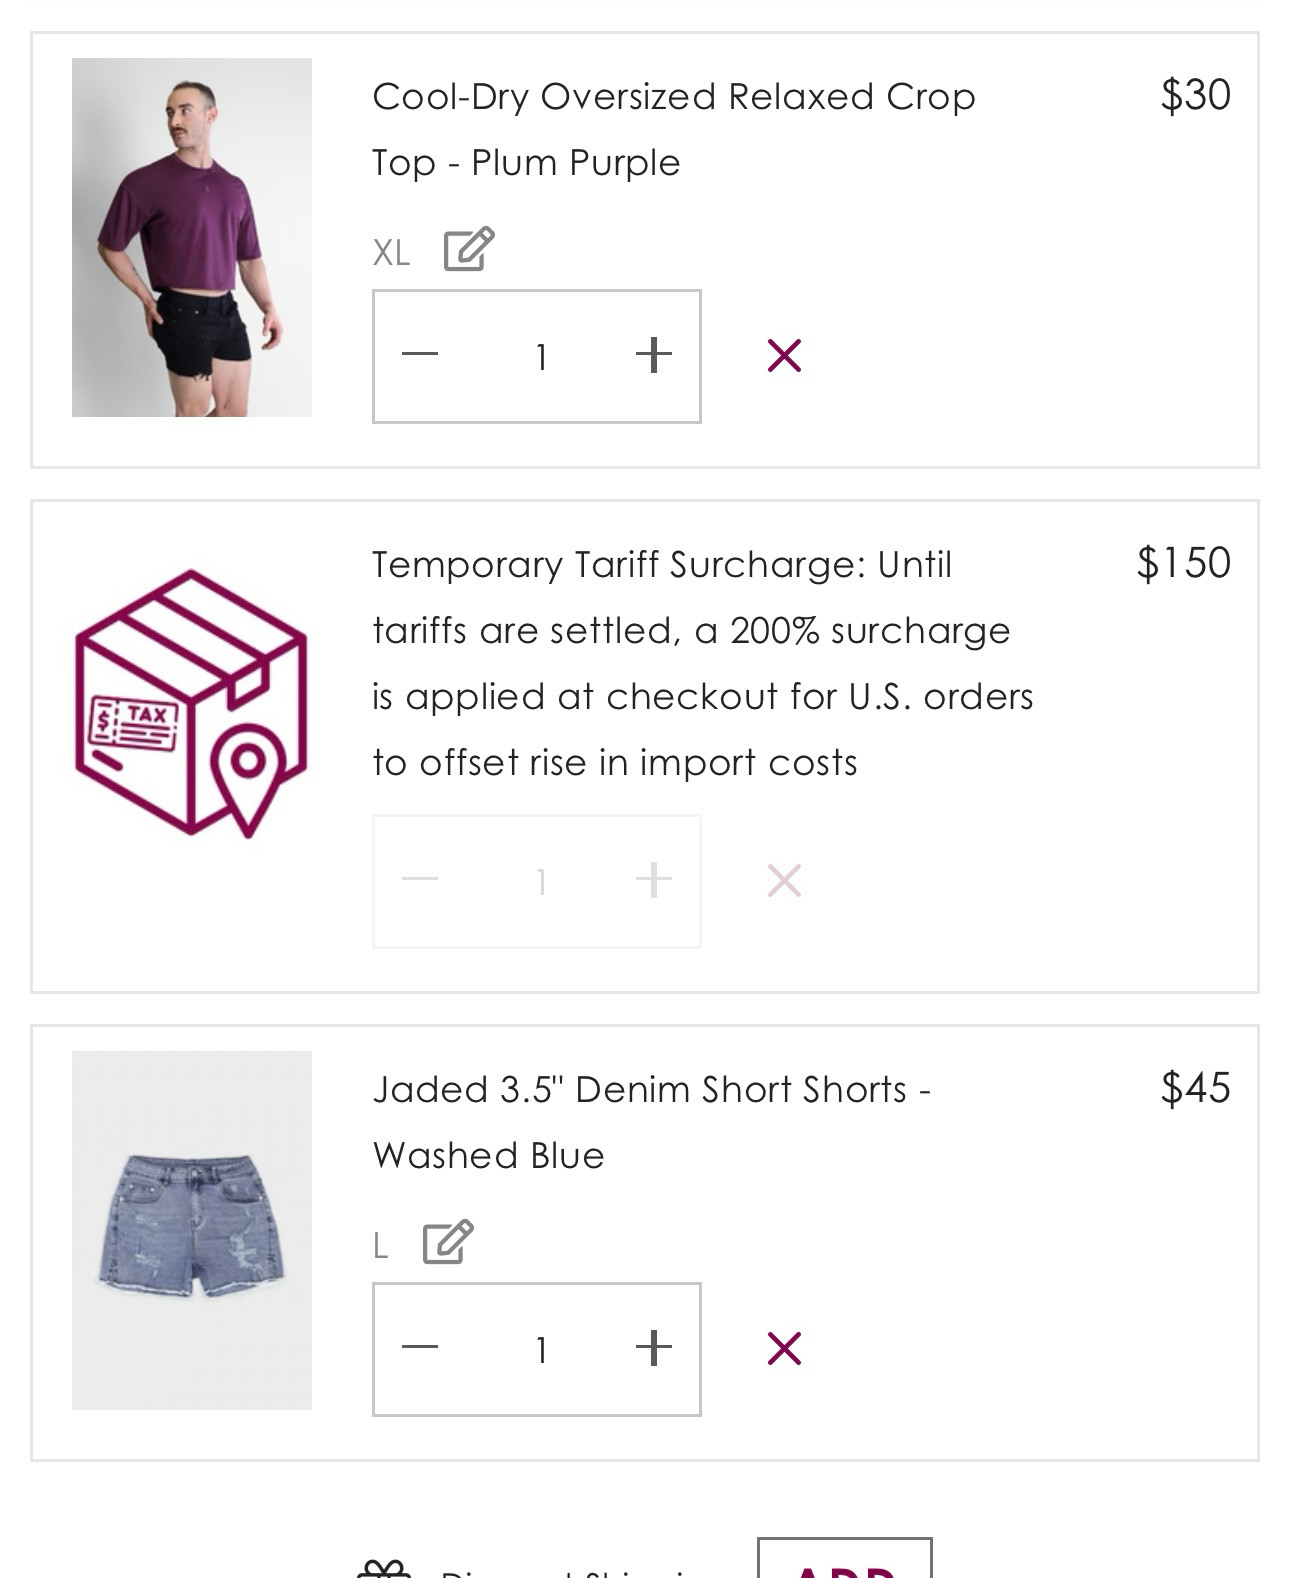Open Cool-Dry Oversized Relaxed Crop Top title
This screenshot has width=1290, height=1578.
pyautogui.click(x=673, y=130)
